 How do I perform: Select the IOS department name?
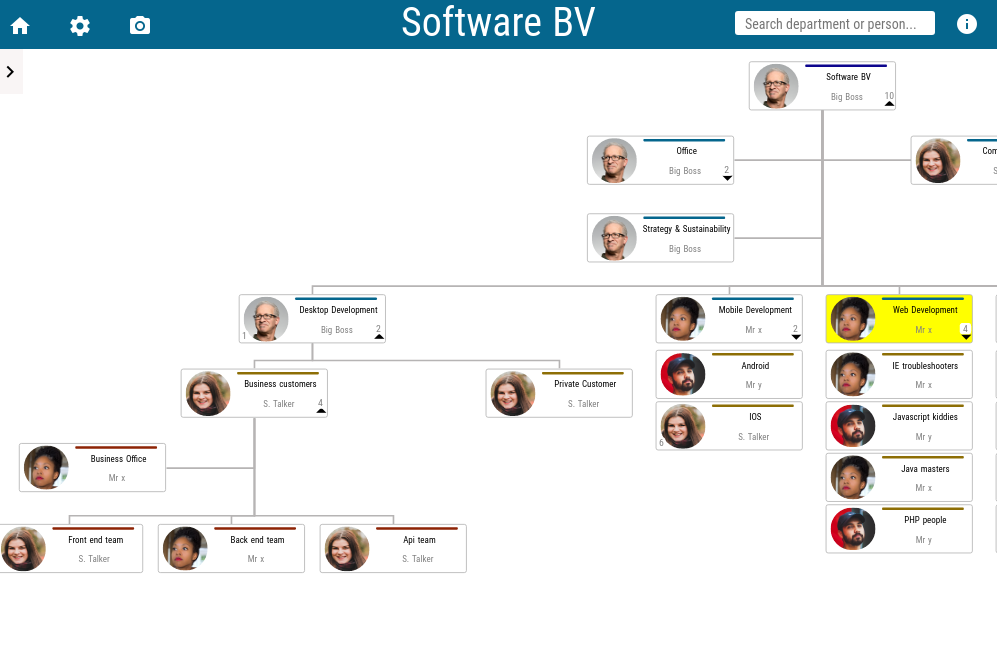click(x=755, y=417)
